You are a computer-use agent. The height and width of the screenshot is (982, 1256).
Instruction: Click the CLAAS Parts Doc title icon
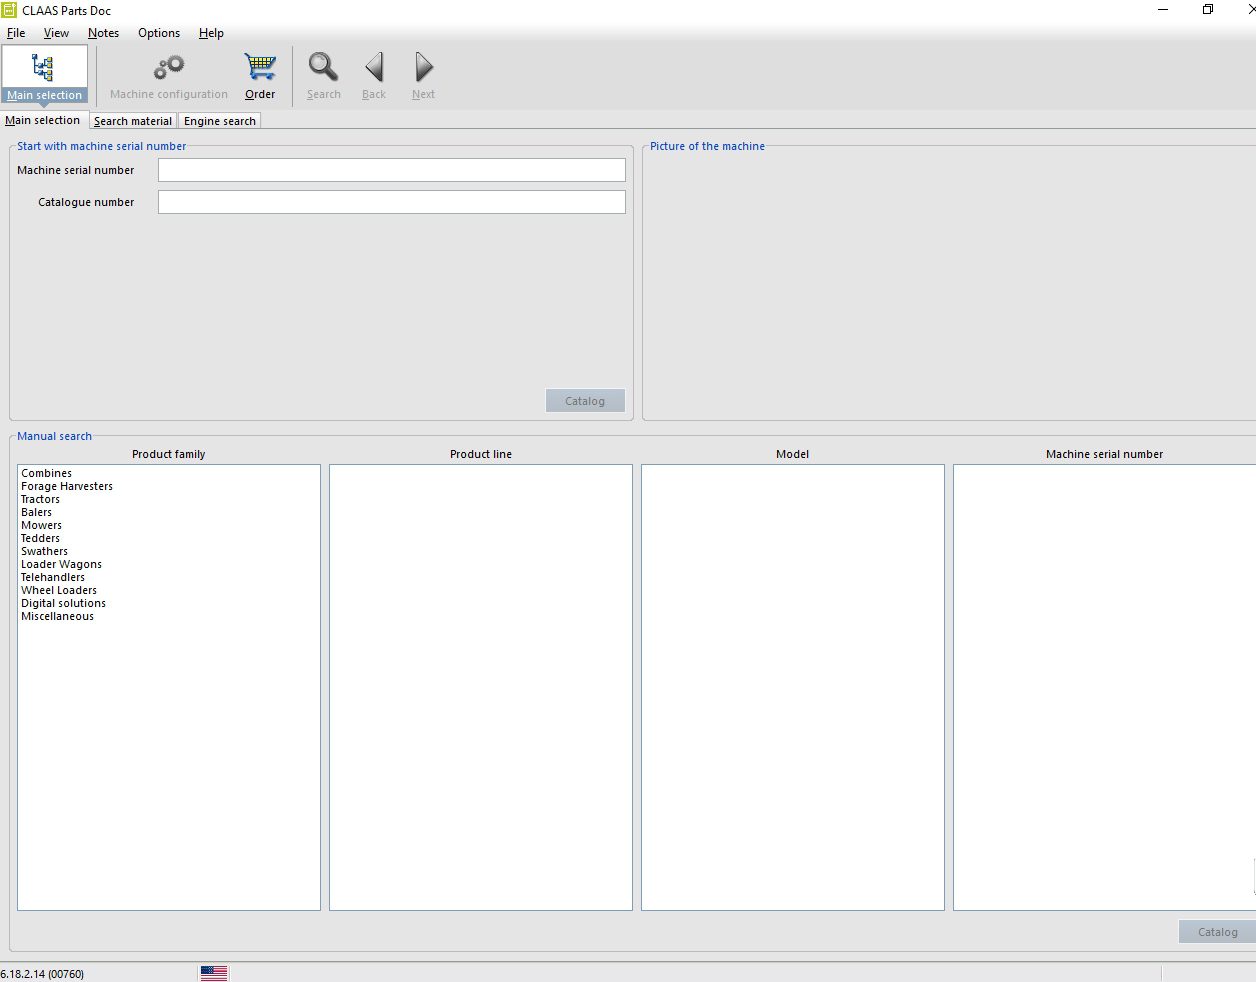9,10
